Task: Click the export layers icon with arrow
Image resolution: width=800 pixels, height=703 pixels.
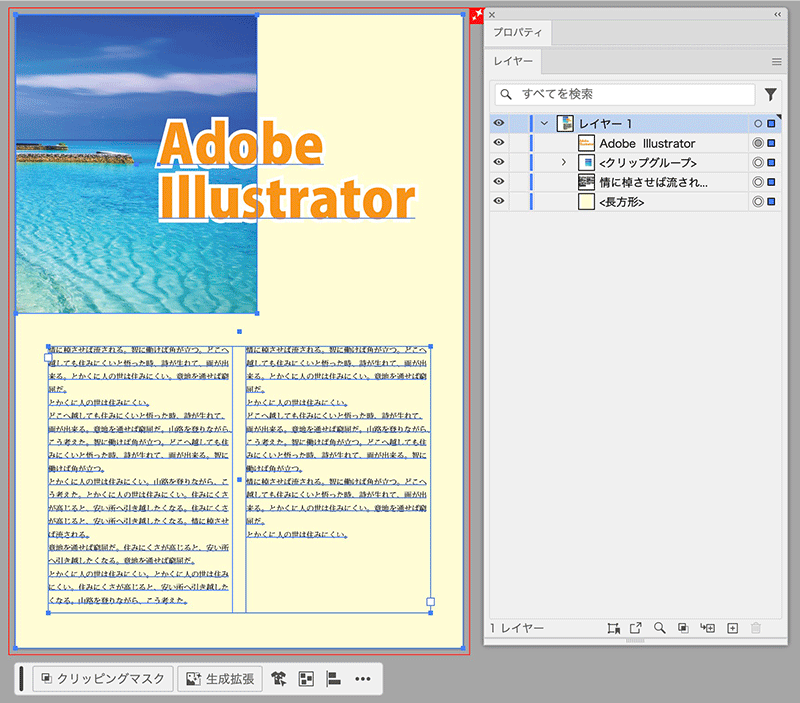Action: point(636,628)
